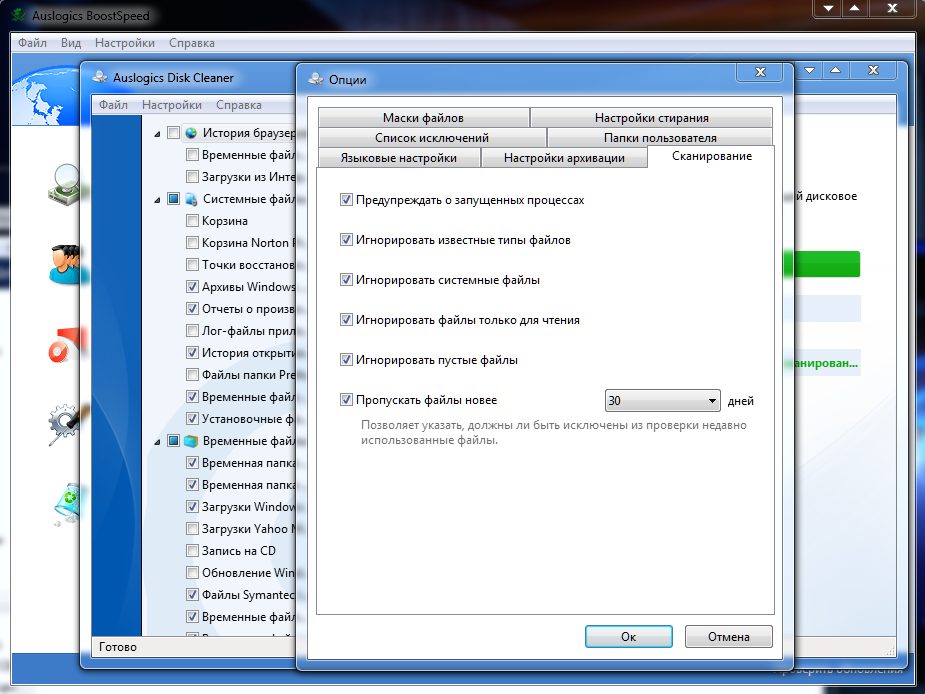Open Файл menu in Disk Cleaner window
The width and height of the screenshot is (925, 694).
(x=113, y=105)
